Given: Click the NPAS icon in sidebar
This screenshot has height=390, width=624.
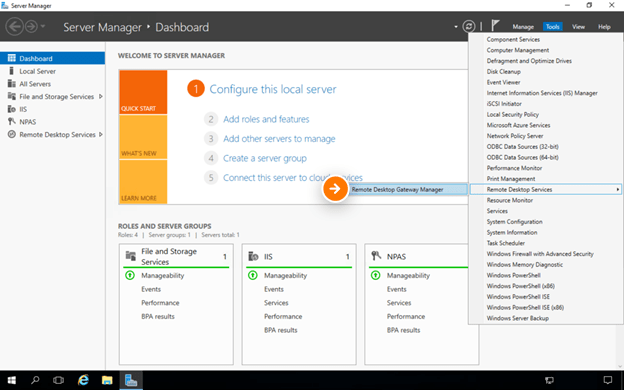Looking at the screenshot, I should tap(12, 122).
